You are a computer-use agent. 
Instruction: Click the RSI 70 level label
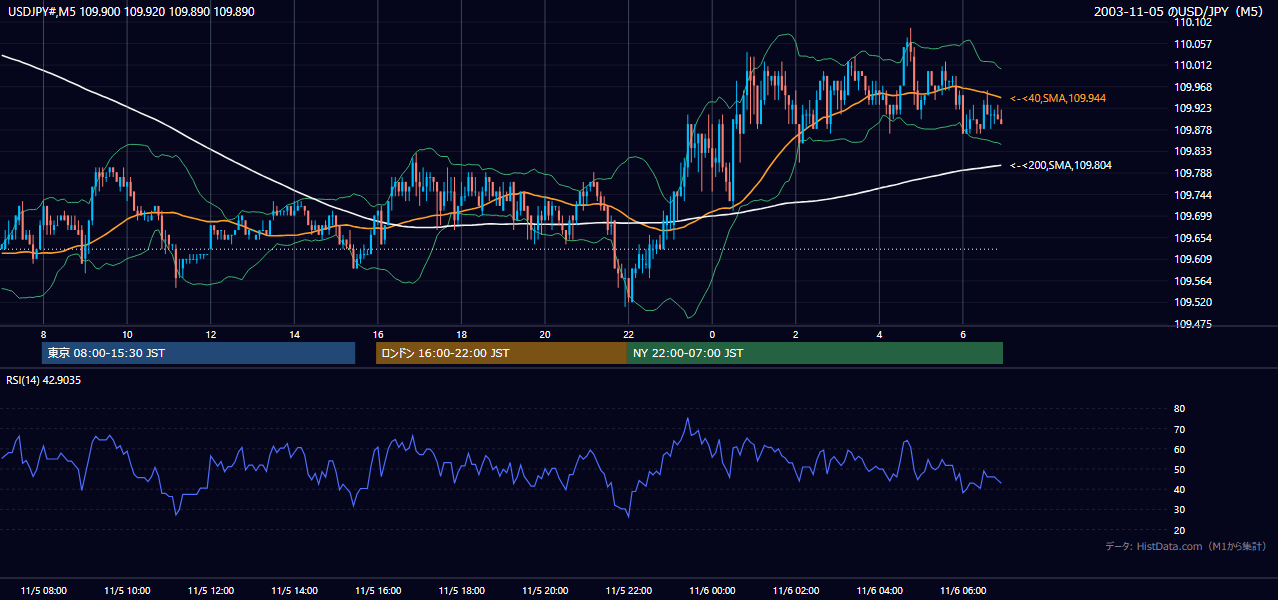pos(1179,429)
